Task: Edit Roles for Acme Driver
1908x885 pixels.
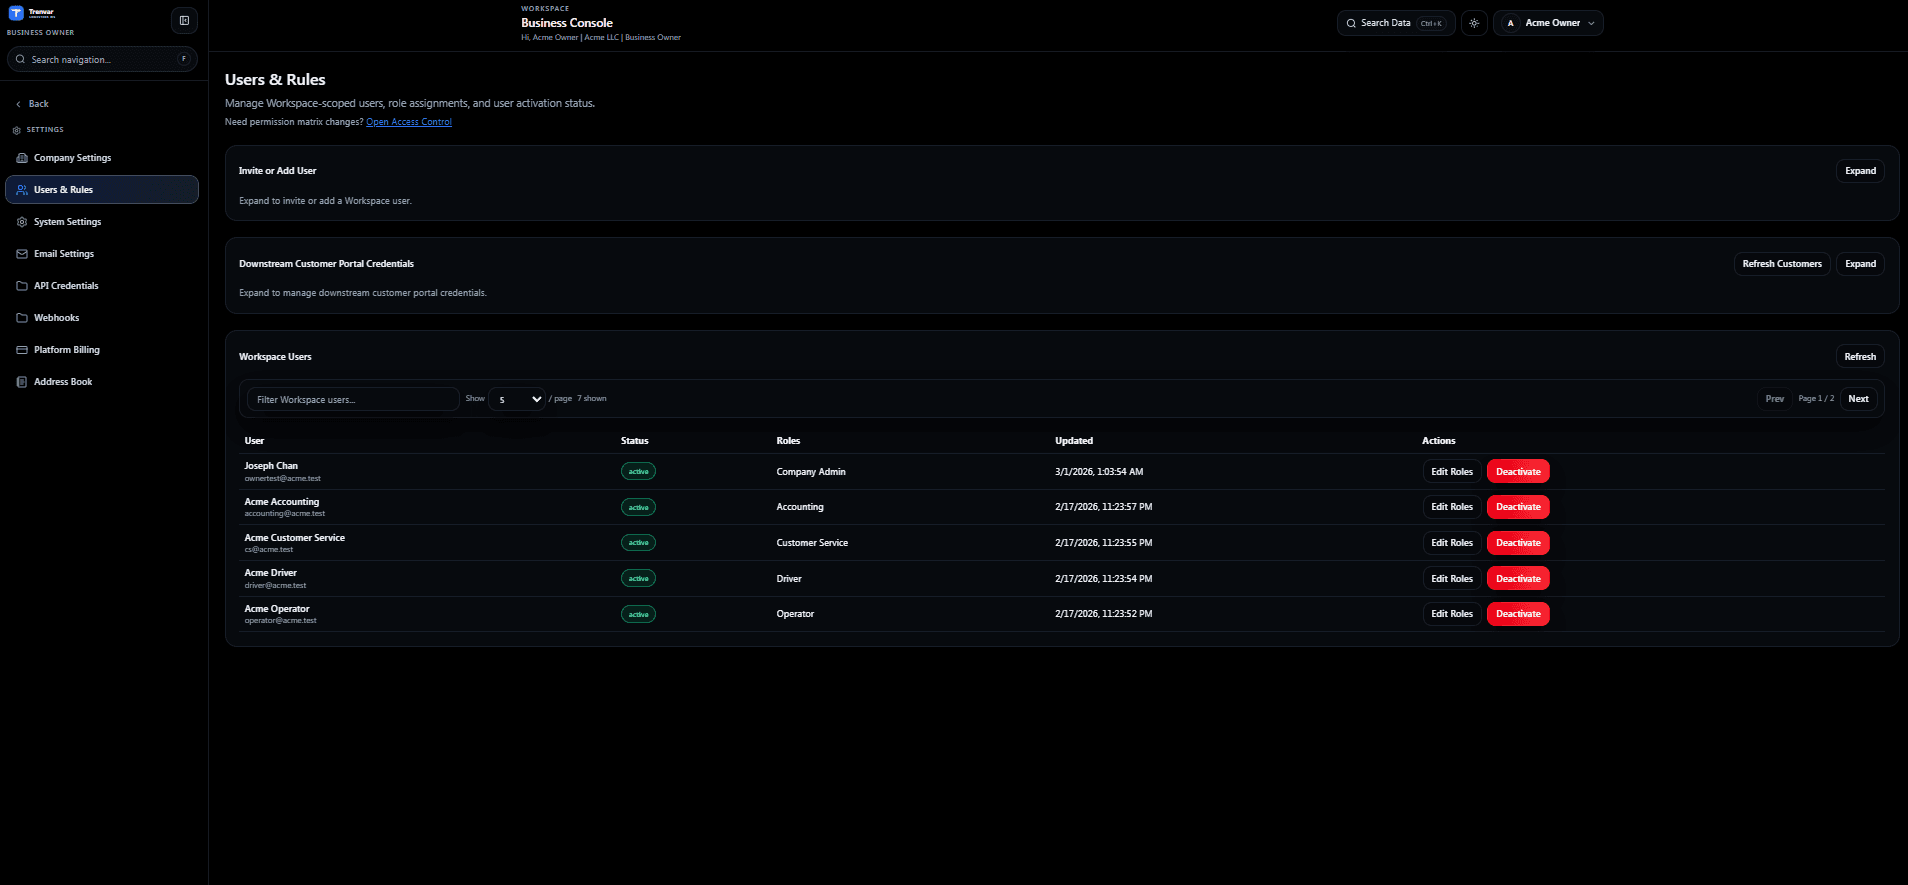Action: [1452, 579]
